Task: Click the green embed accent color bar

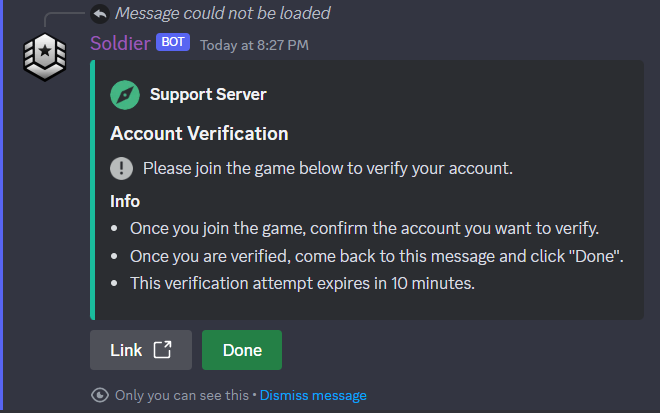Action: point(92,190)
